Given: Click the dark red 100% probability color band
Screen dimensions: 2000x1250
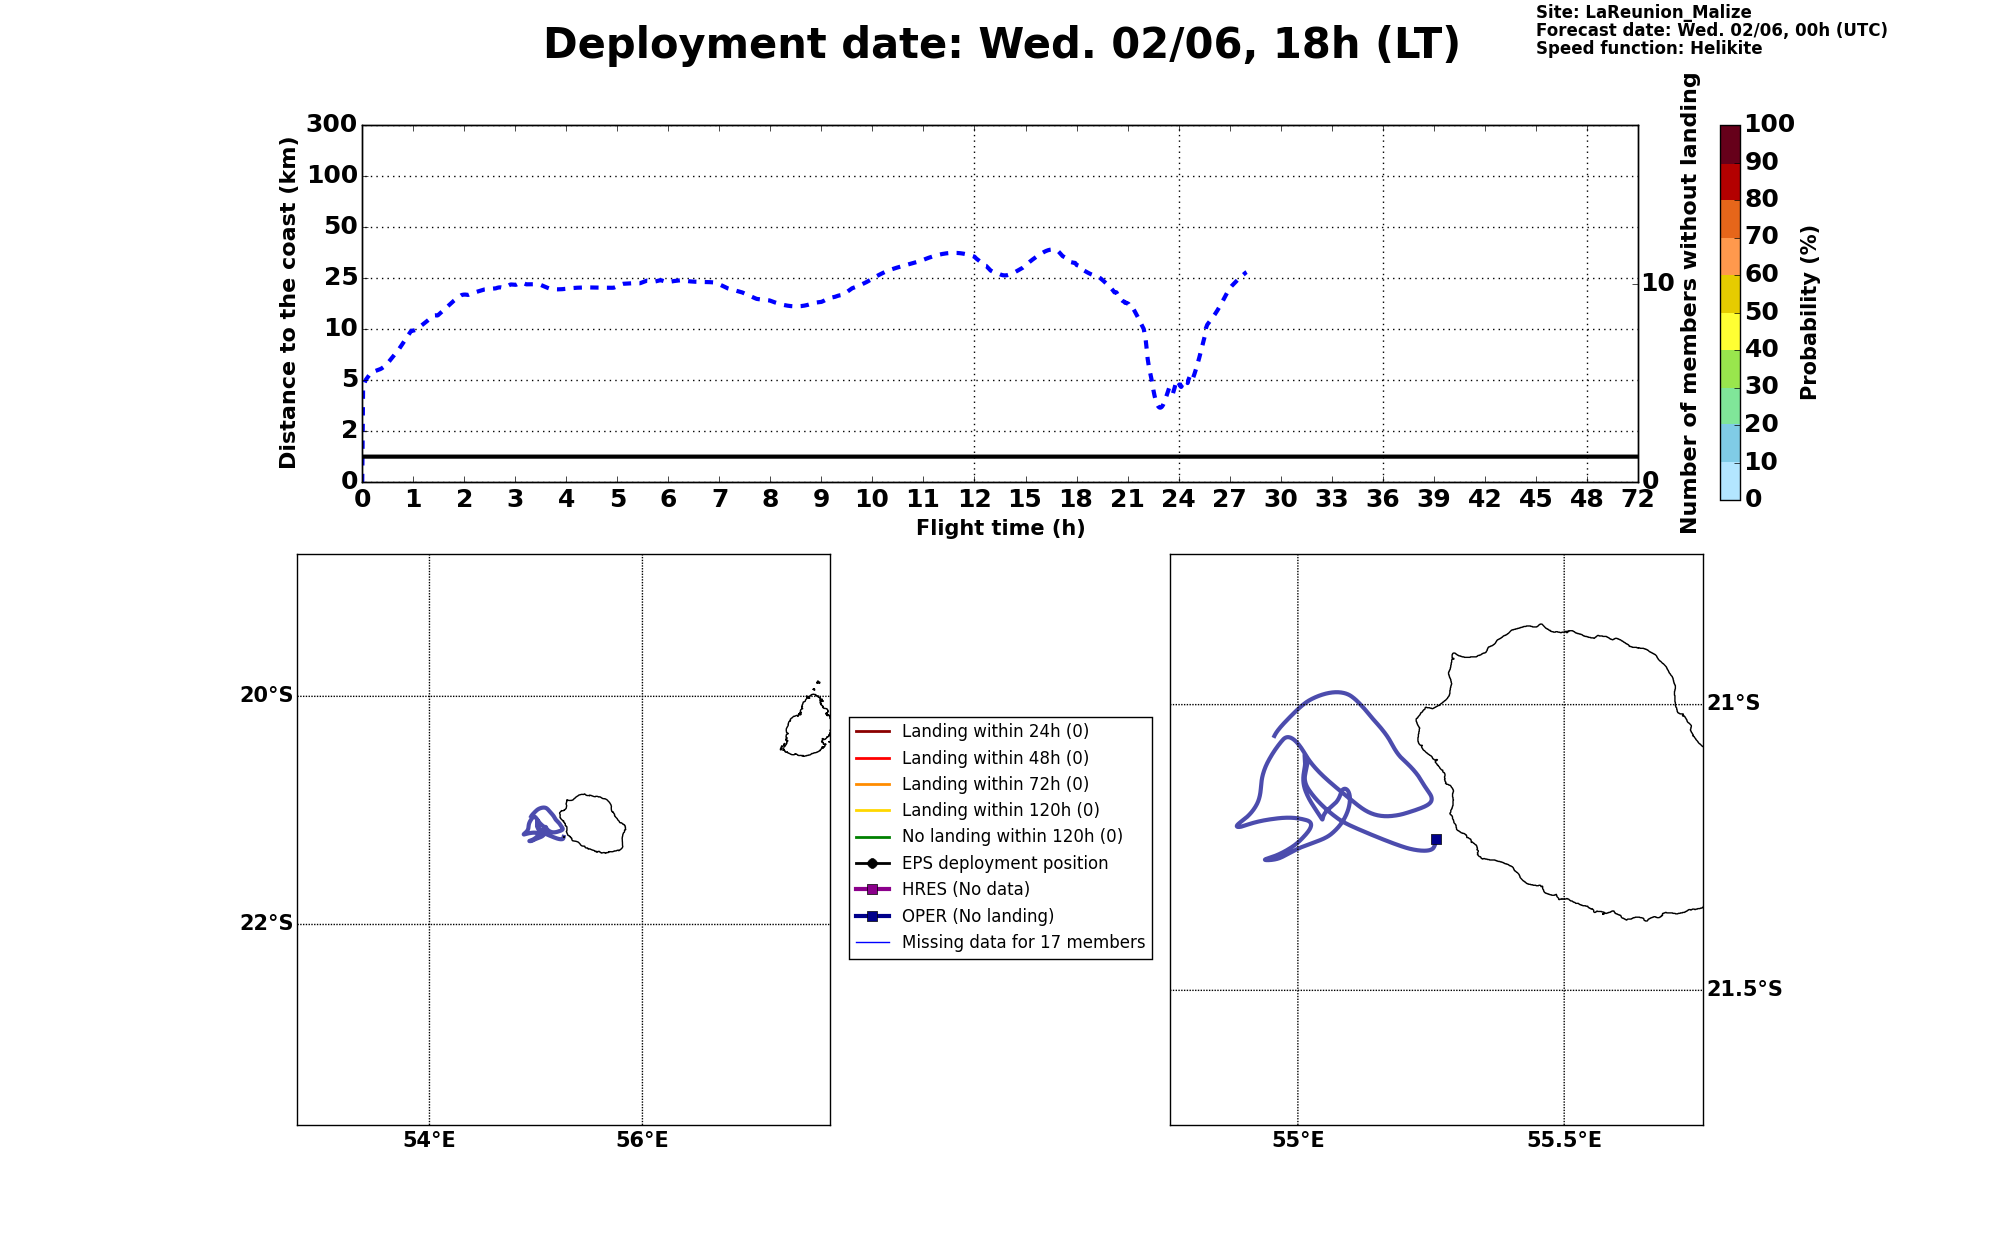Looking at the screenshot, I should [x=1730, y=144].
